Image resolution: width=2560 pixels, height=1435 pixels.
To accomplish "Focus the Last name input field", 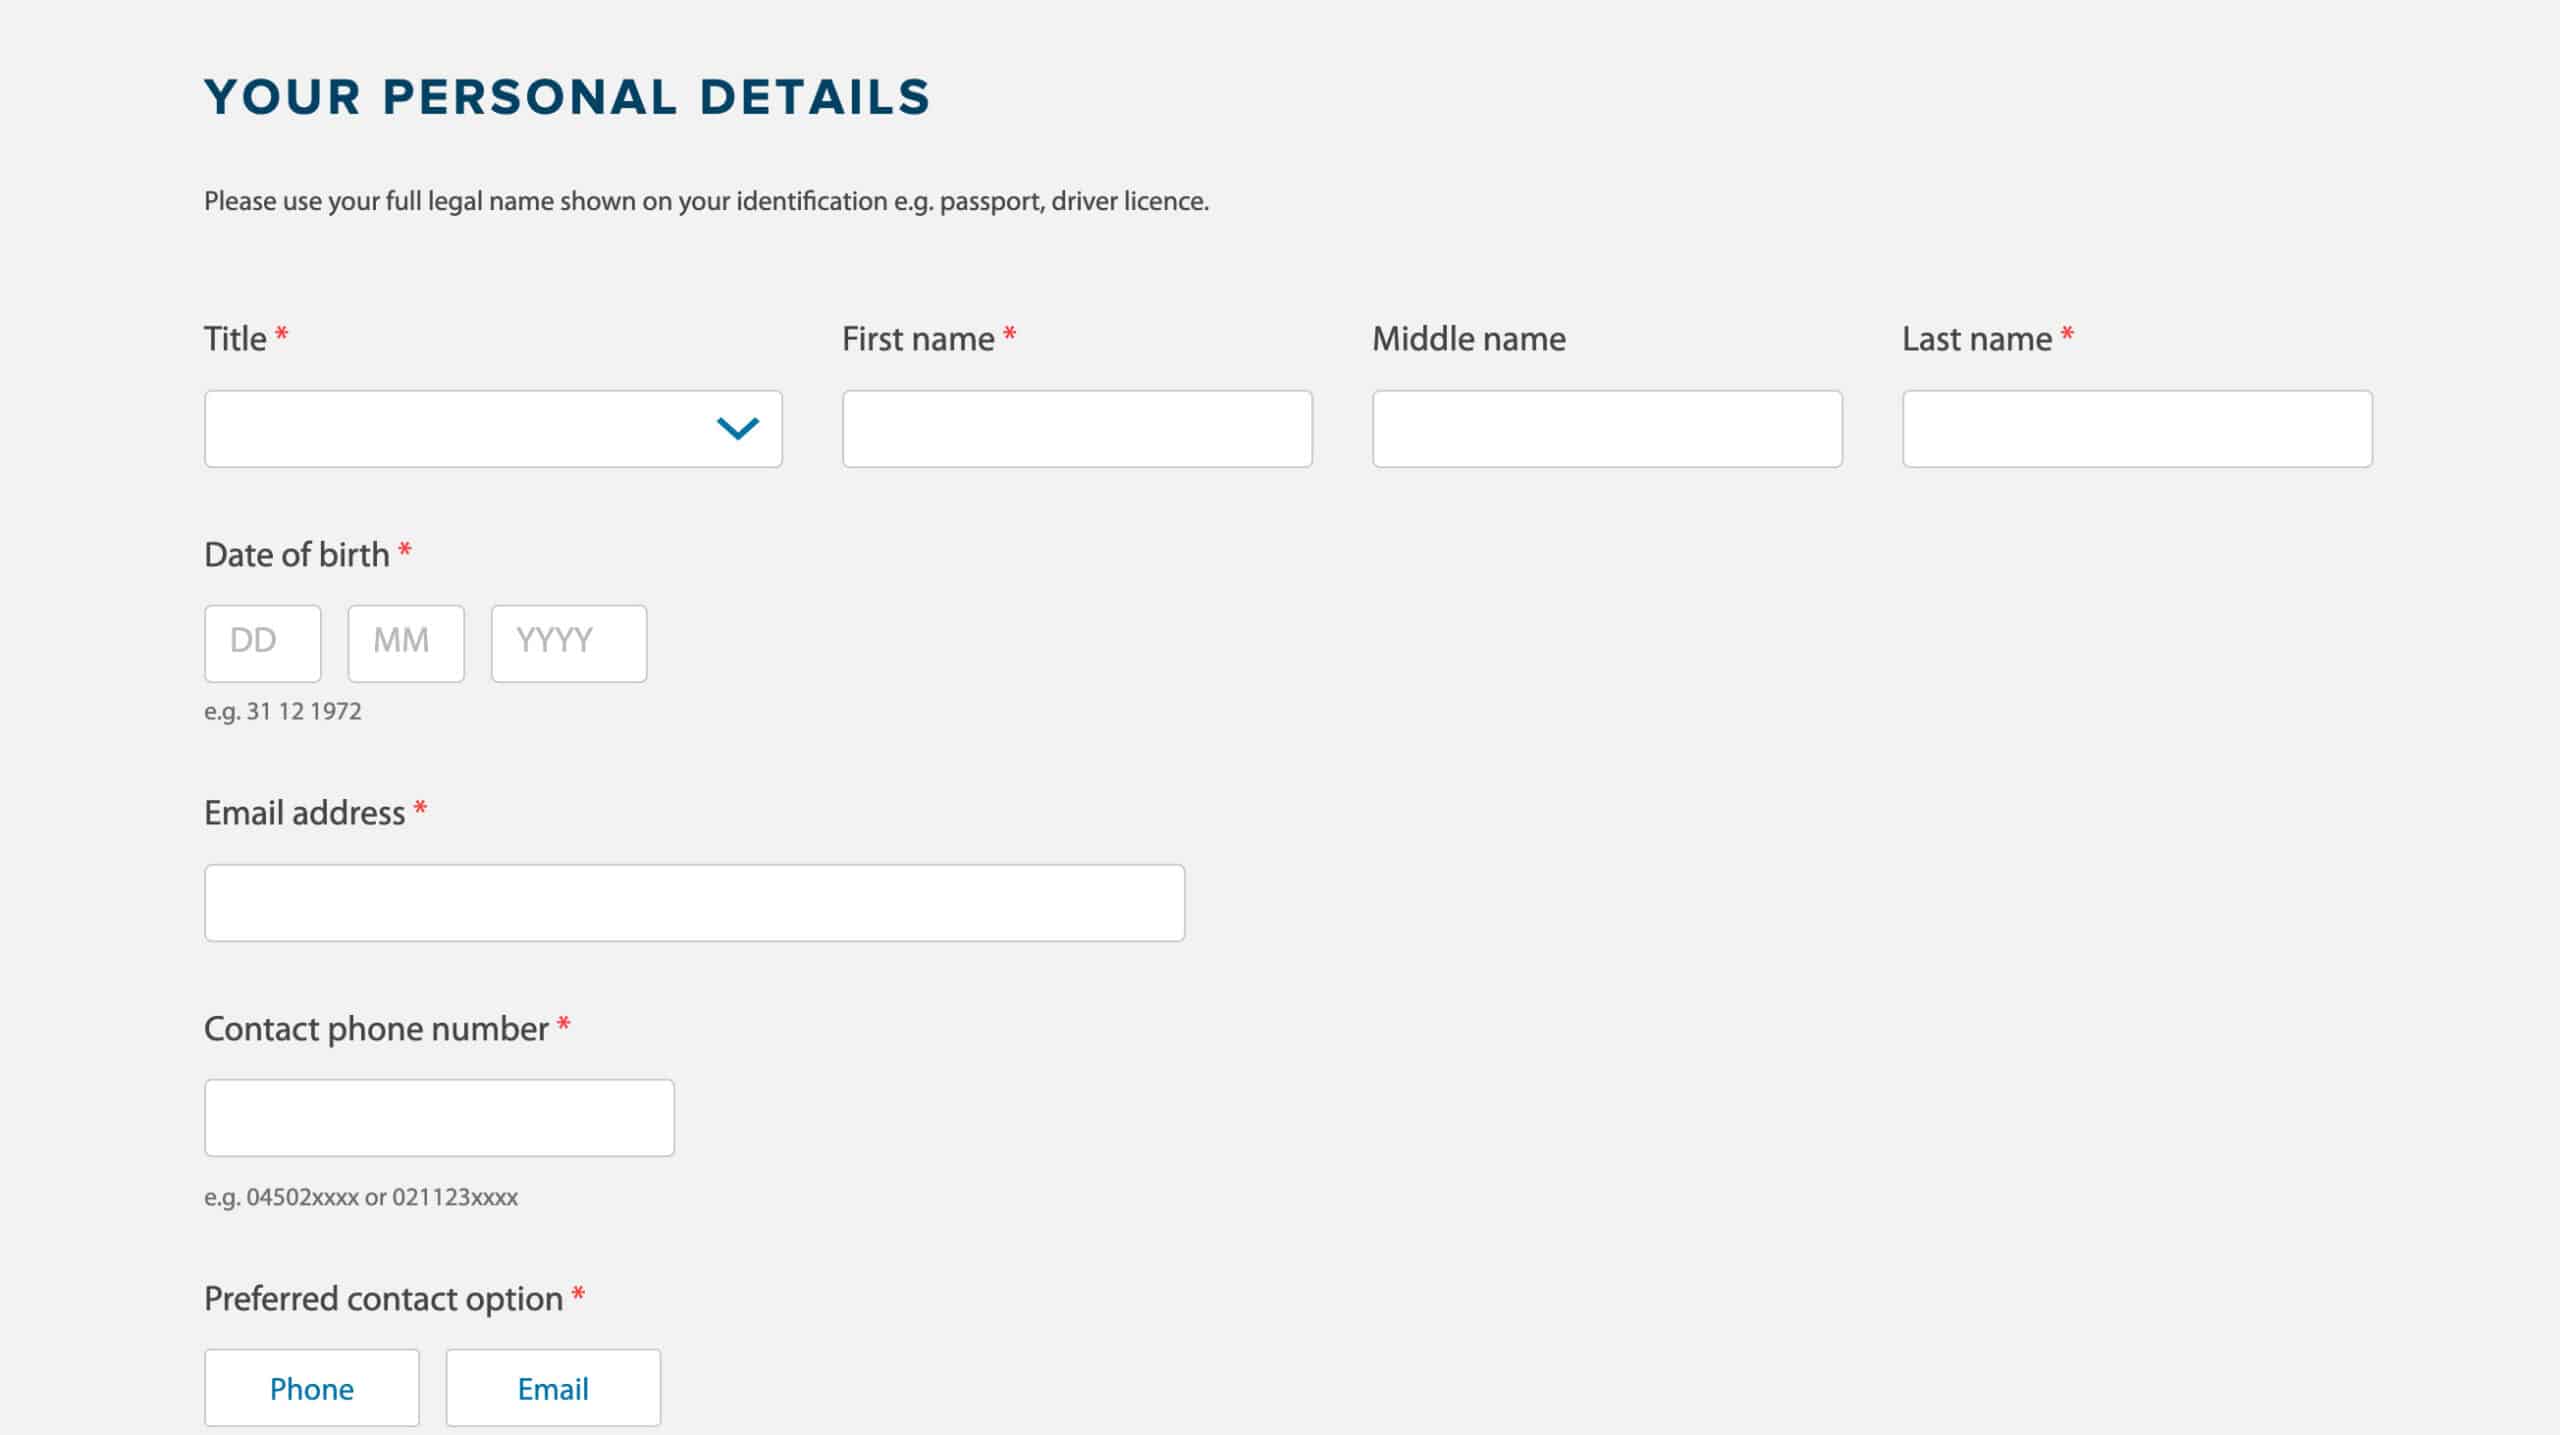I will click(2137, 429).
